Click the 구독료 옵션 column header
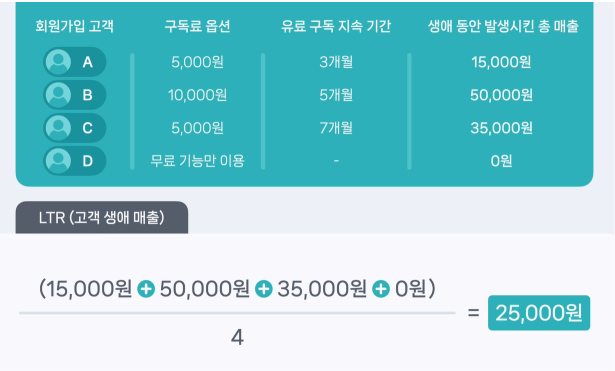 (197, 26)
